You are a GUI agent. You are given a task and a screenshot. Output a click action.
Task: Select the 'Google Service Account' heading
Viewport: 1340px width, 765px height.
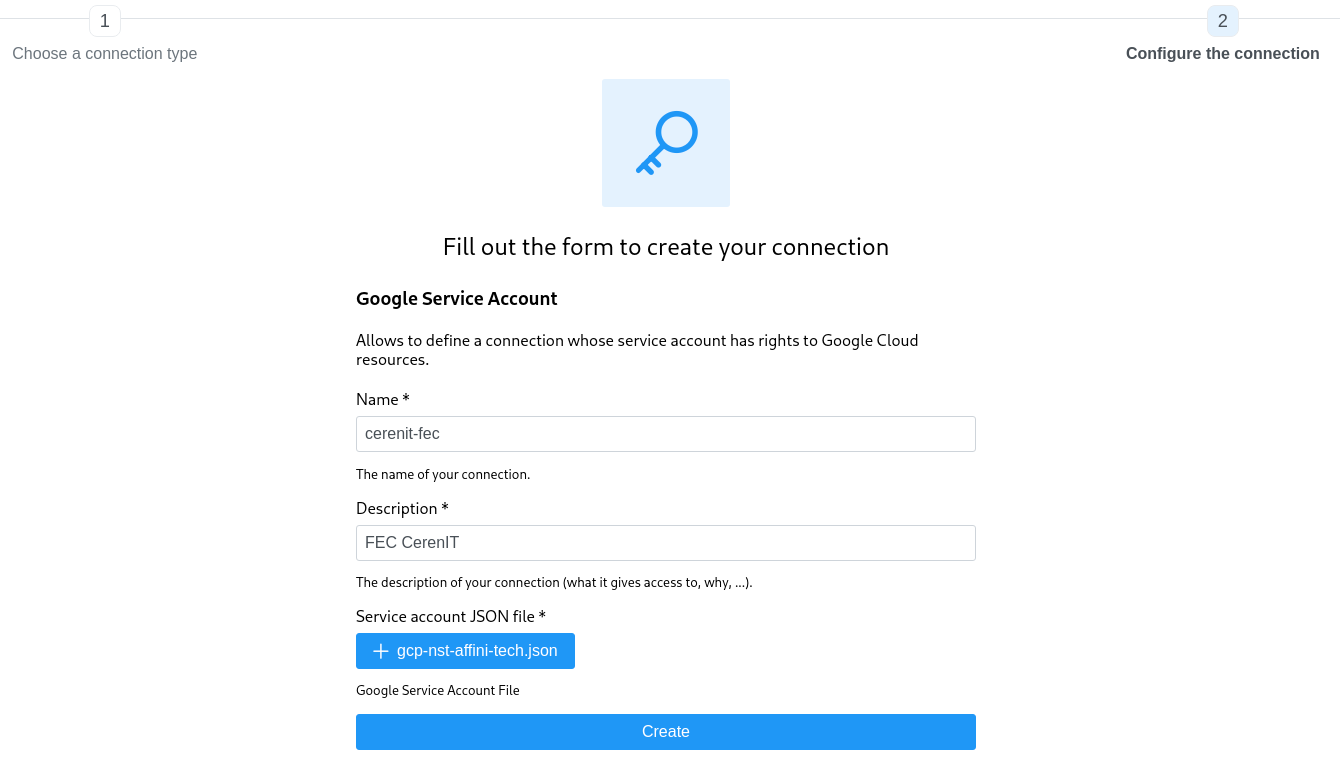point(457,299)
